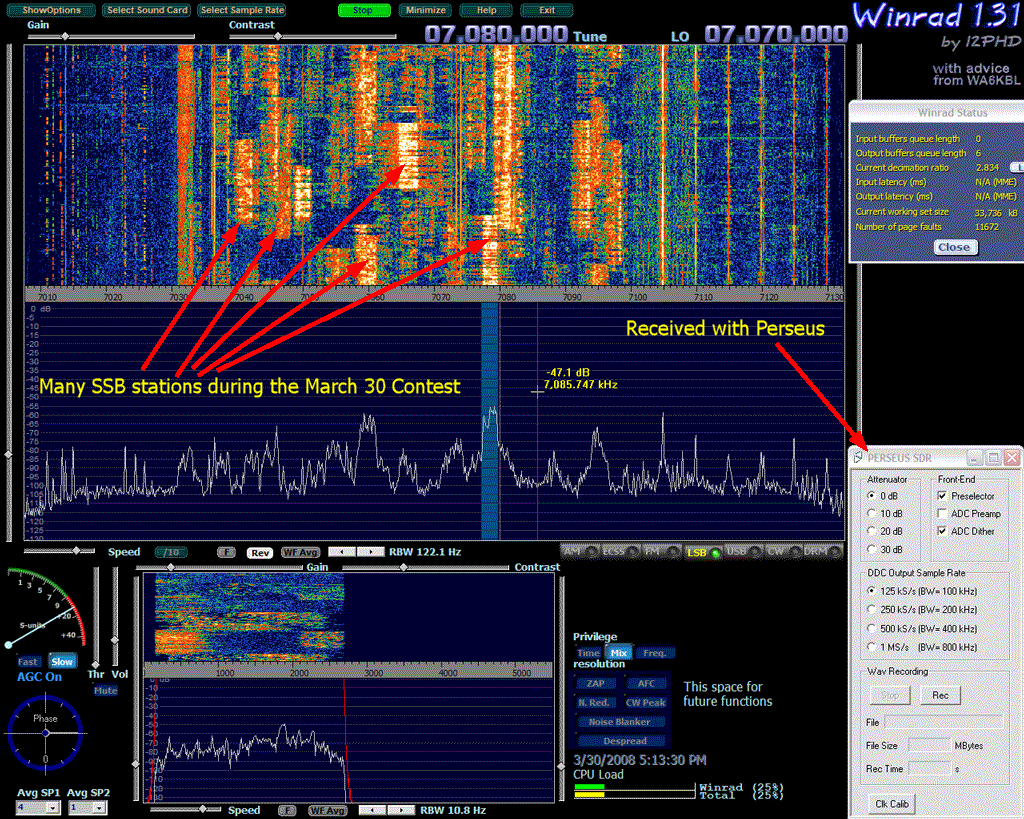
Task: Toggle the Despread function
Action: pyautogui.click(x=624, y=741)
